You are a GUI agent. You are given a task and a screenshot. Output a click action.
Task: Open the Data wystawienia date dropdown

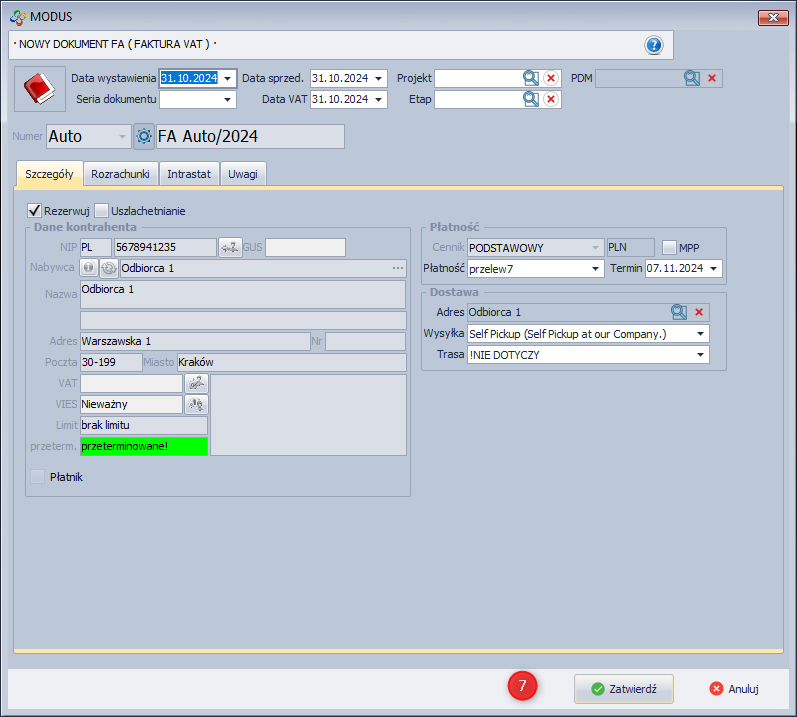pyautogui.click(x=229, y=78)
